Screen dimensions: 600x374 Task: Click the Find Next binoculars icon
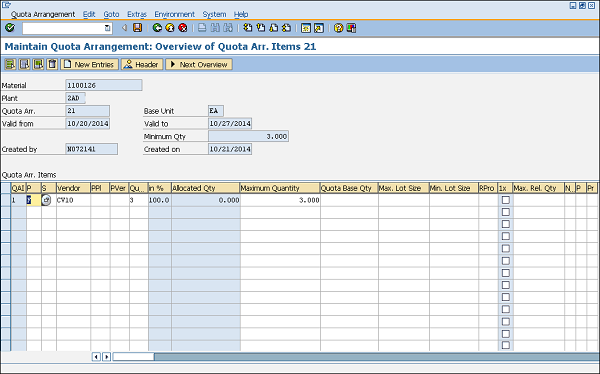228,28
